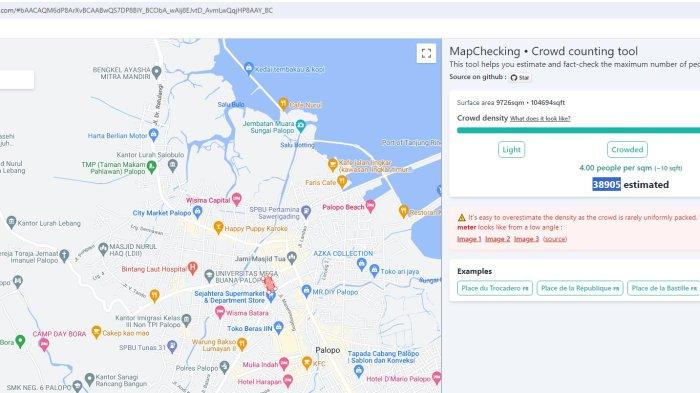This screenshot has height=393, width=700.
Task: Click the Salu Bulo water label
Action: coord(231,105)
